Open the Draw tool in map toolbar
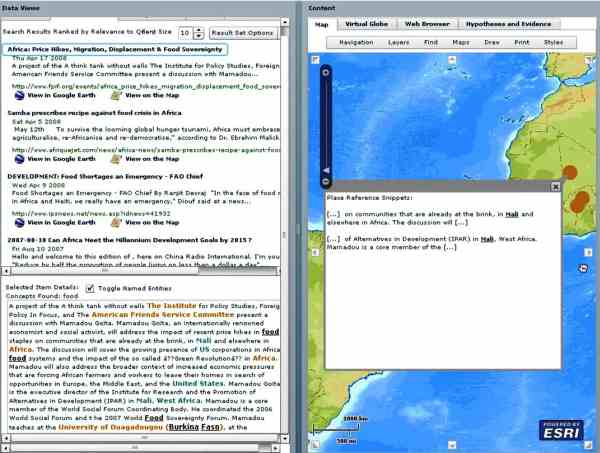This screenshot has height=453, width=600. click(490, 43)
